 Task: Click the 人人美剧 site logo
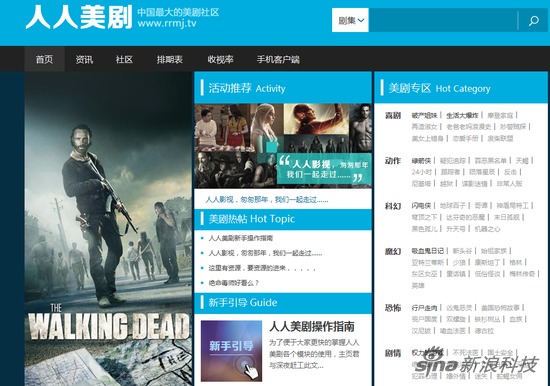(79, 17)
